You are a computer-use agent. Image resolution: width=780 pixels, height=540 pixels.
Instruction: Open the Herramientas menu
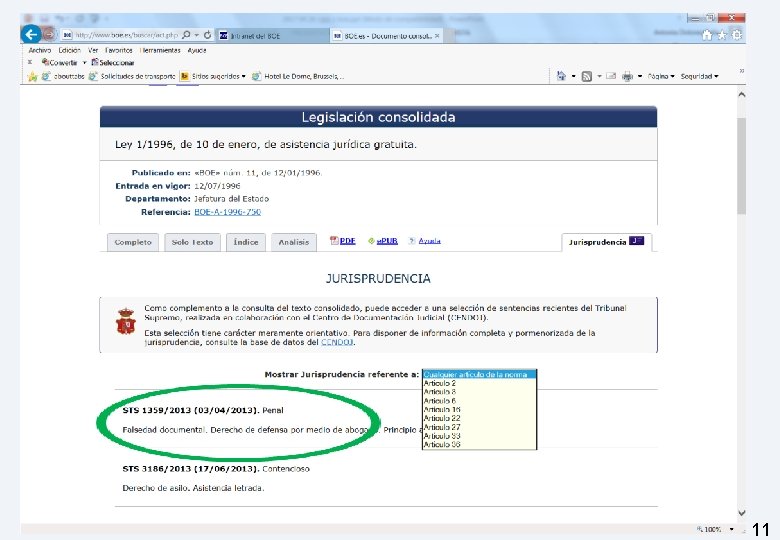click(x=160, y=50)
